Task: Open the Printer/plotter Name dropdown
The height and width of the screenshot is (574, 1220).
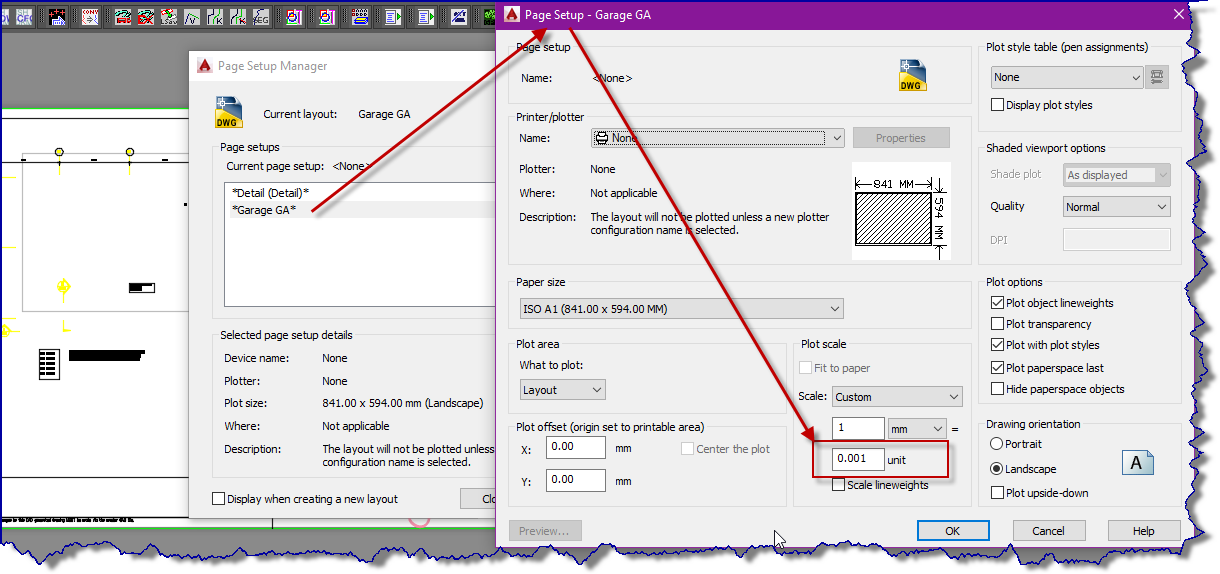Action: point(716,138)
